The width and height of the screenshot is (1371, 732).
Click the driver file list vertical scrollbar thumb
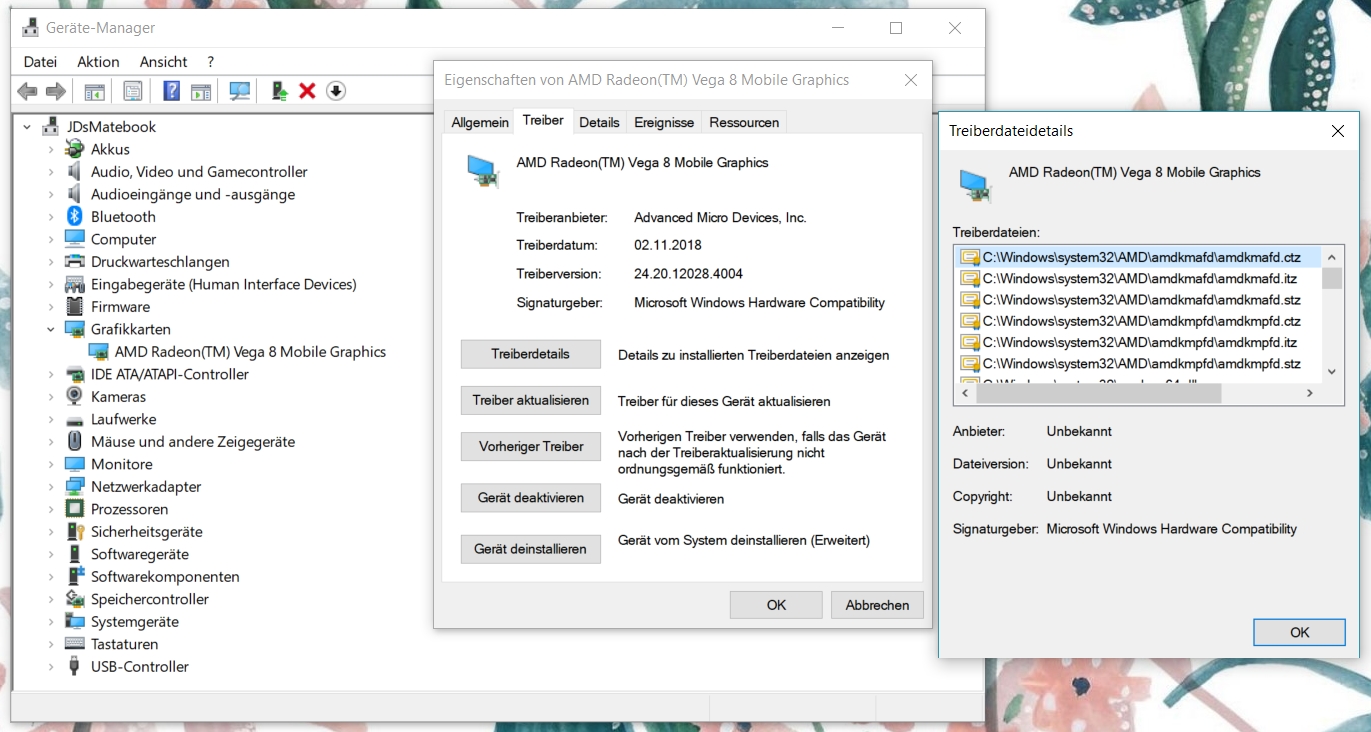tap(1331, 278)
